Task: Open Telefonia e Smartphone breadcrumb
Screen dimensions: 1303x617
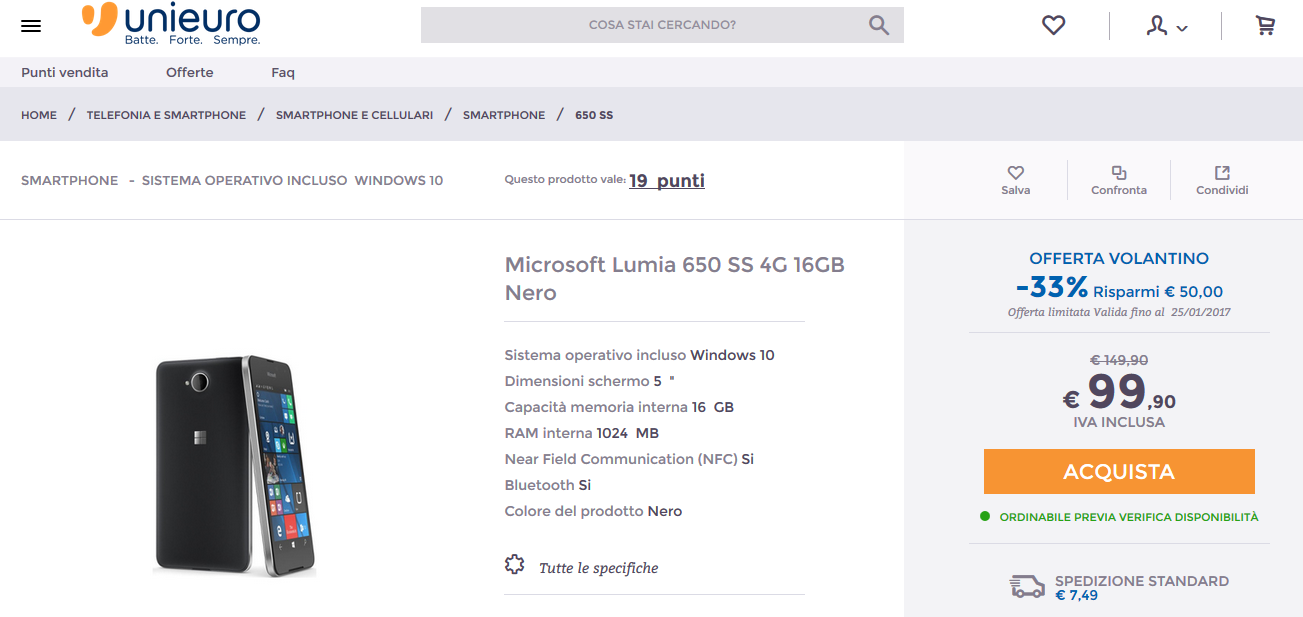Action: 166,115
